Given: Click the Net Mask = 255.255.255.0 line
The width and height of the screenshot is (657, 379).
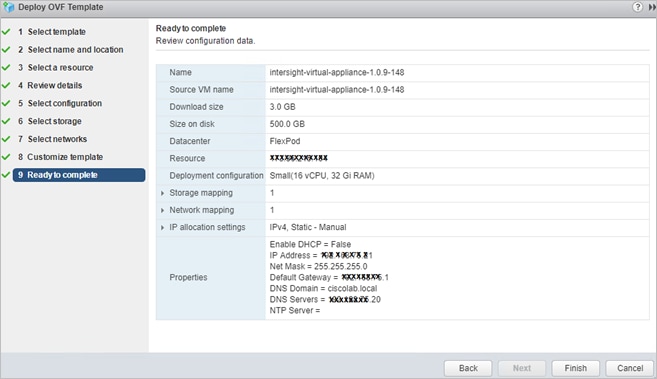Looking at the screenshot, I should pos(318,266).
